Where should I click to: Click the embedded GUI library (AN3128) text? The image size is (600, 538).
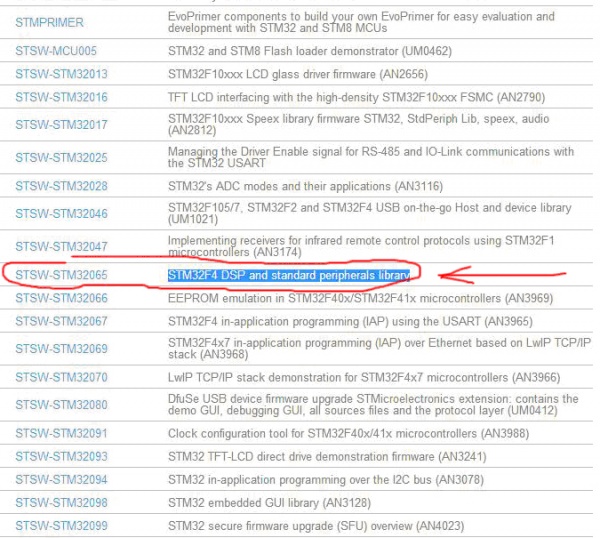point(269,503)
